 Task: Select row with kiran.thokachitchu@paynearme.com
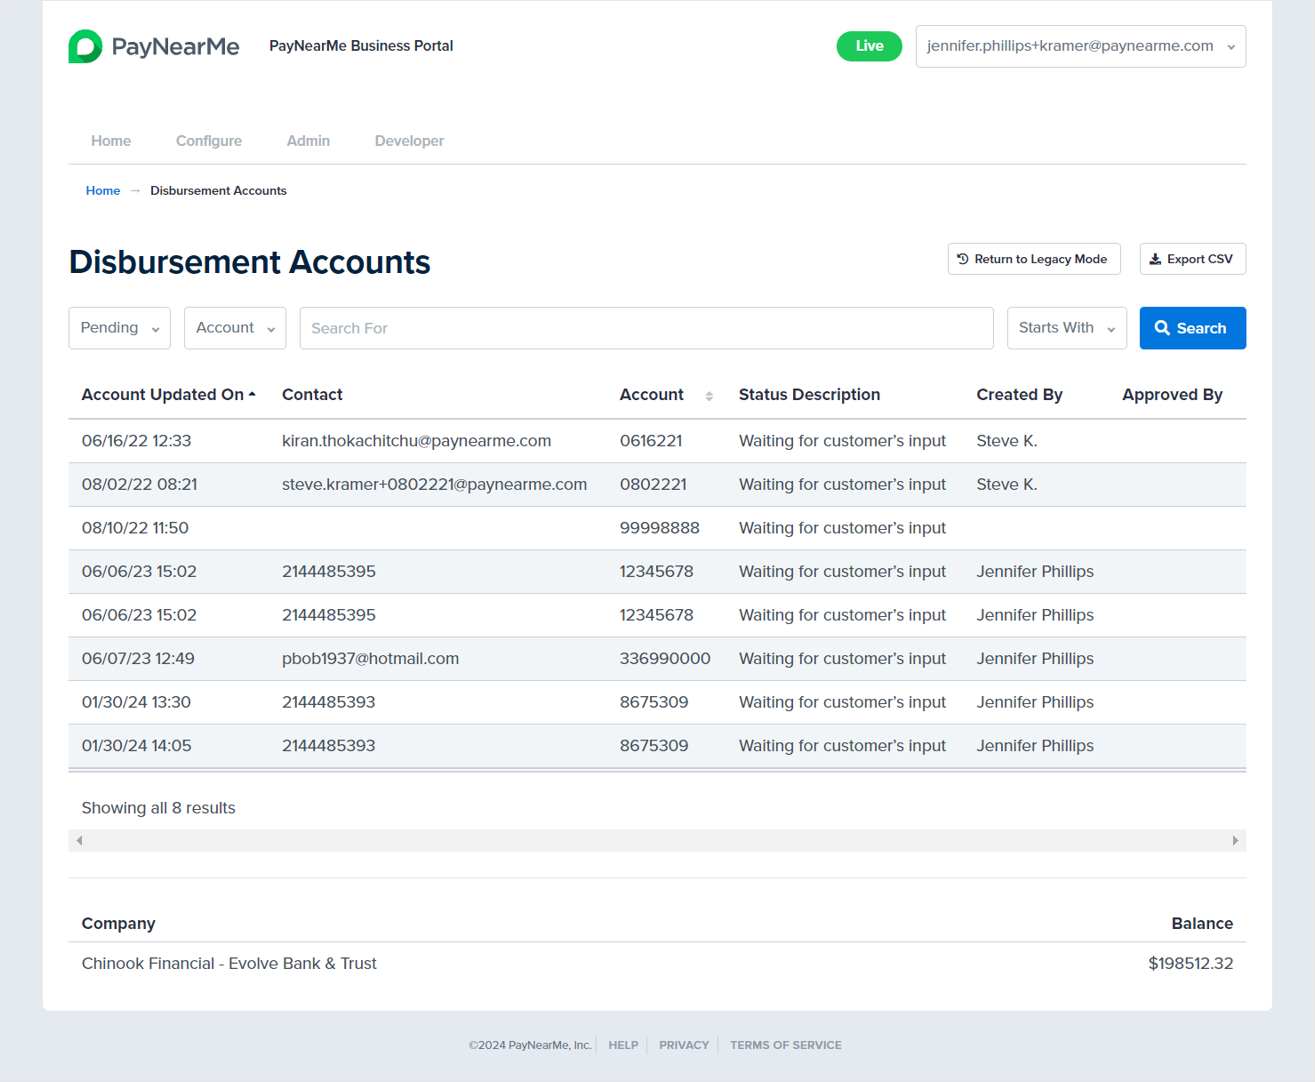pos(657,441)
